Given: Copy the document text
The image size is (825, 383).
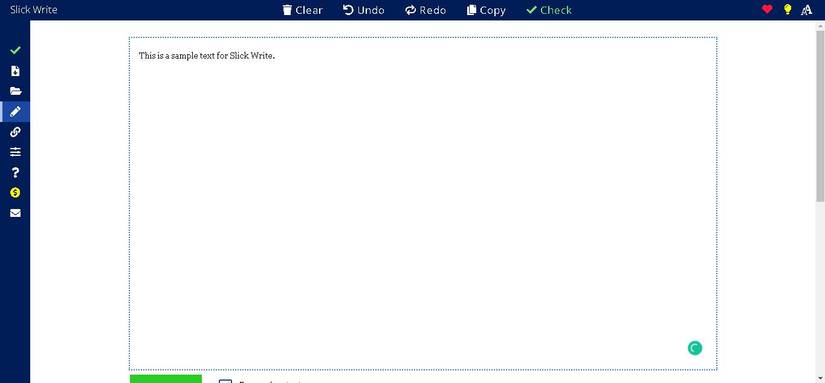Looking at the screenshot, I should pos(487,10).
